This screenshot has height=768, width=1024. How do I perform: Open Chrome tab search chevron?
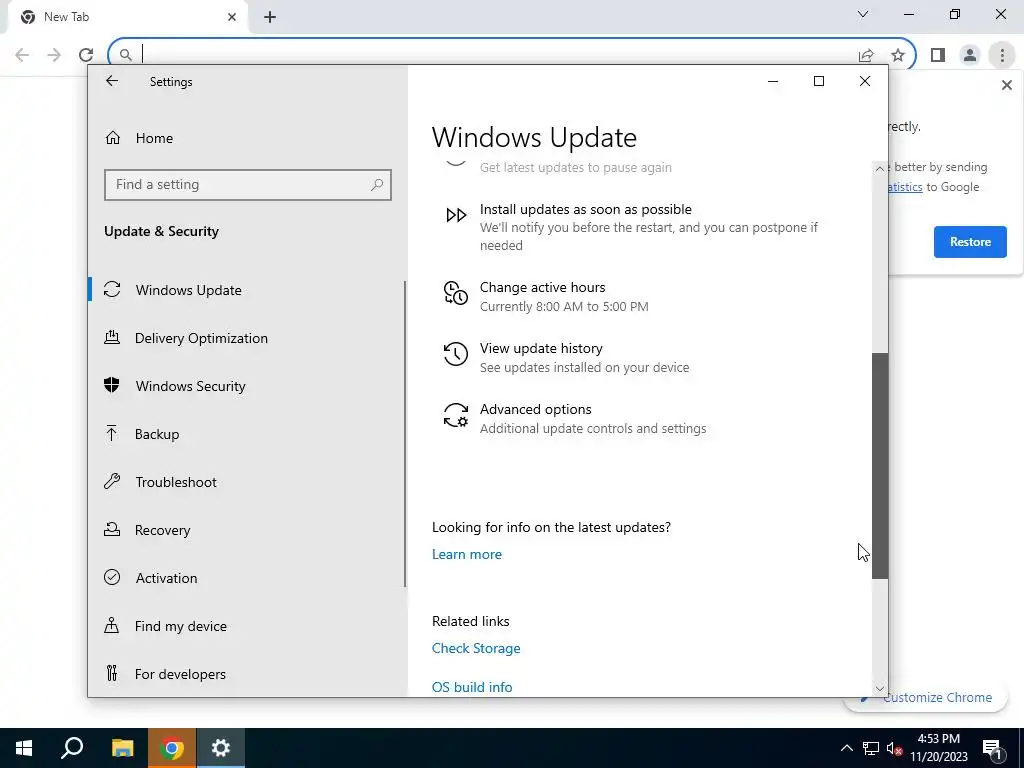(x=863, y=14)
